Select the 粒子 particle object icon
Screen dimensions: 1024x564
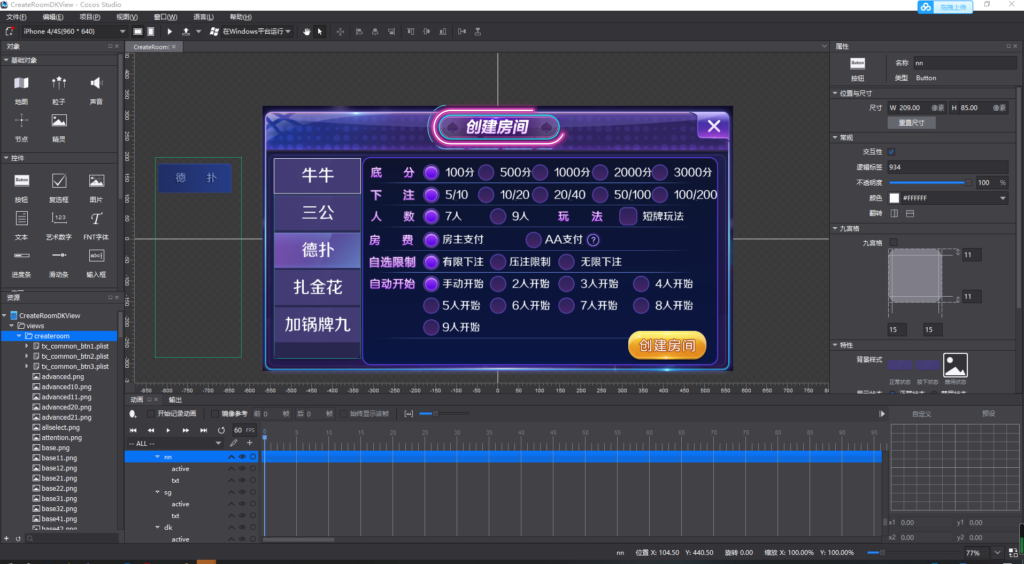tap(59, 84)
